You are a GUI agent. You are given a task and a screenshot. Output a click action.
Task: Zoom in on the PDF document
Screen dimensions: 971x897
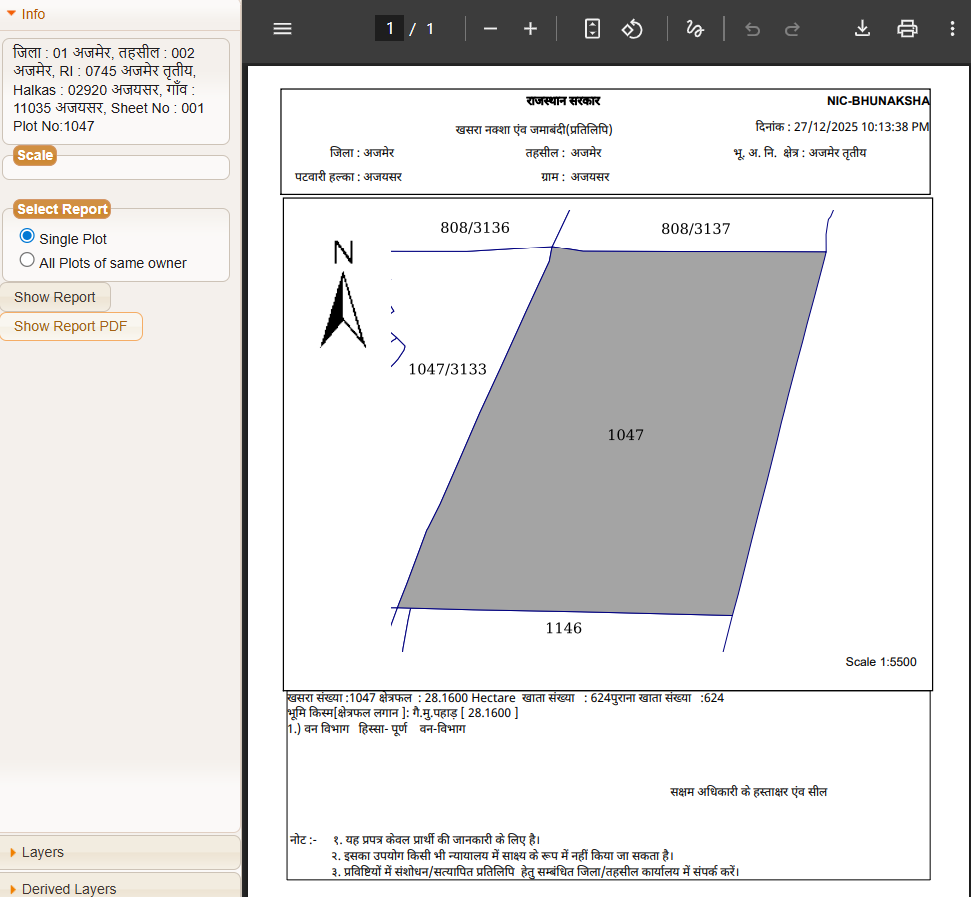click(x=530, y=29)
